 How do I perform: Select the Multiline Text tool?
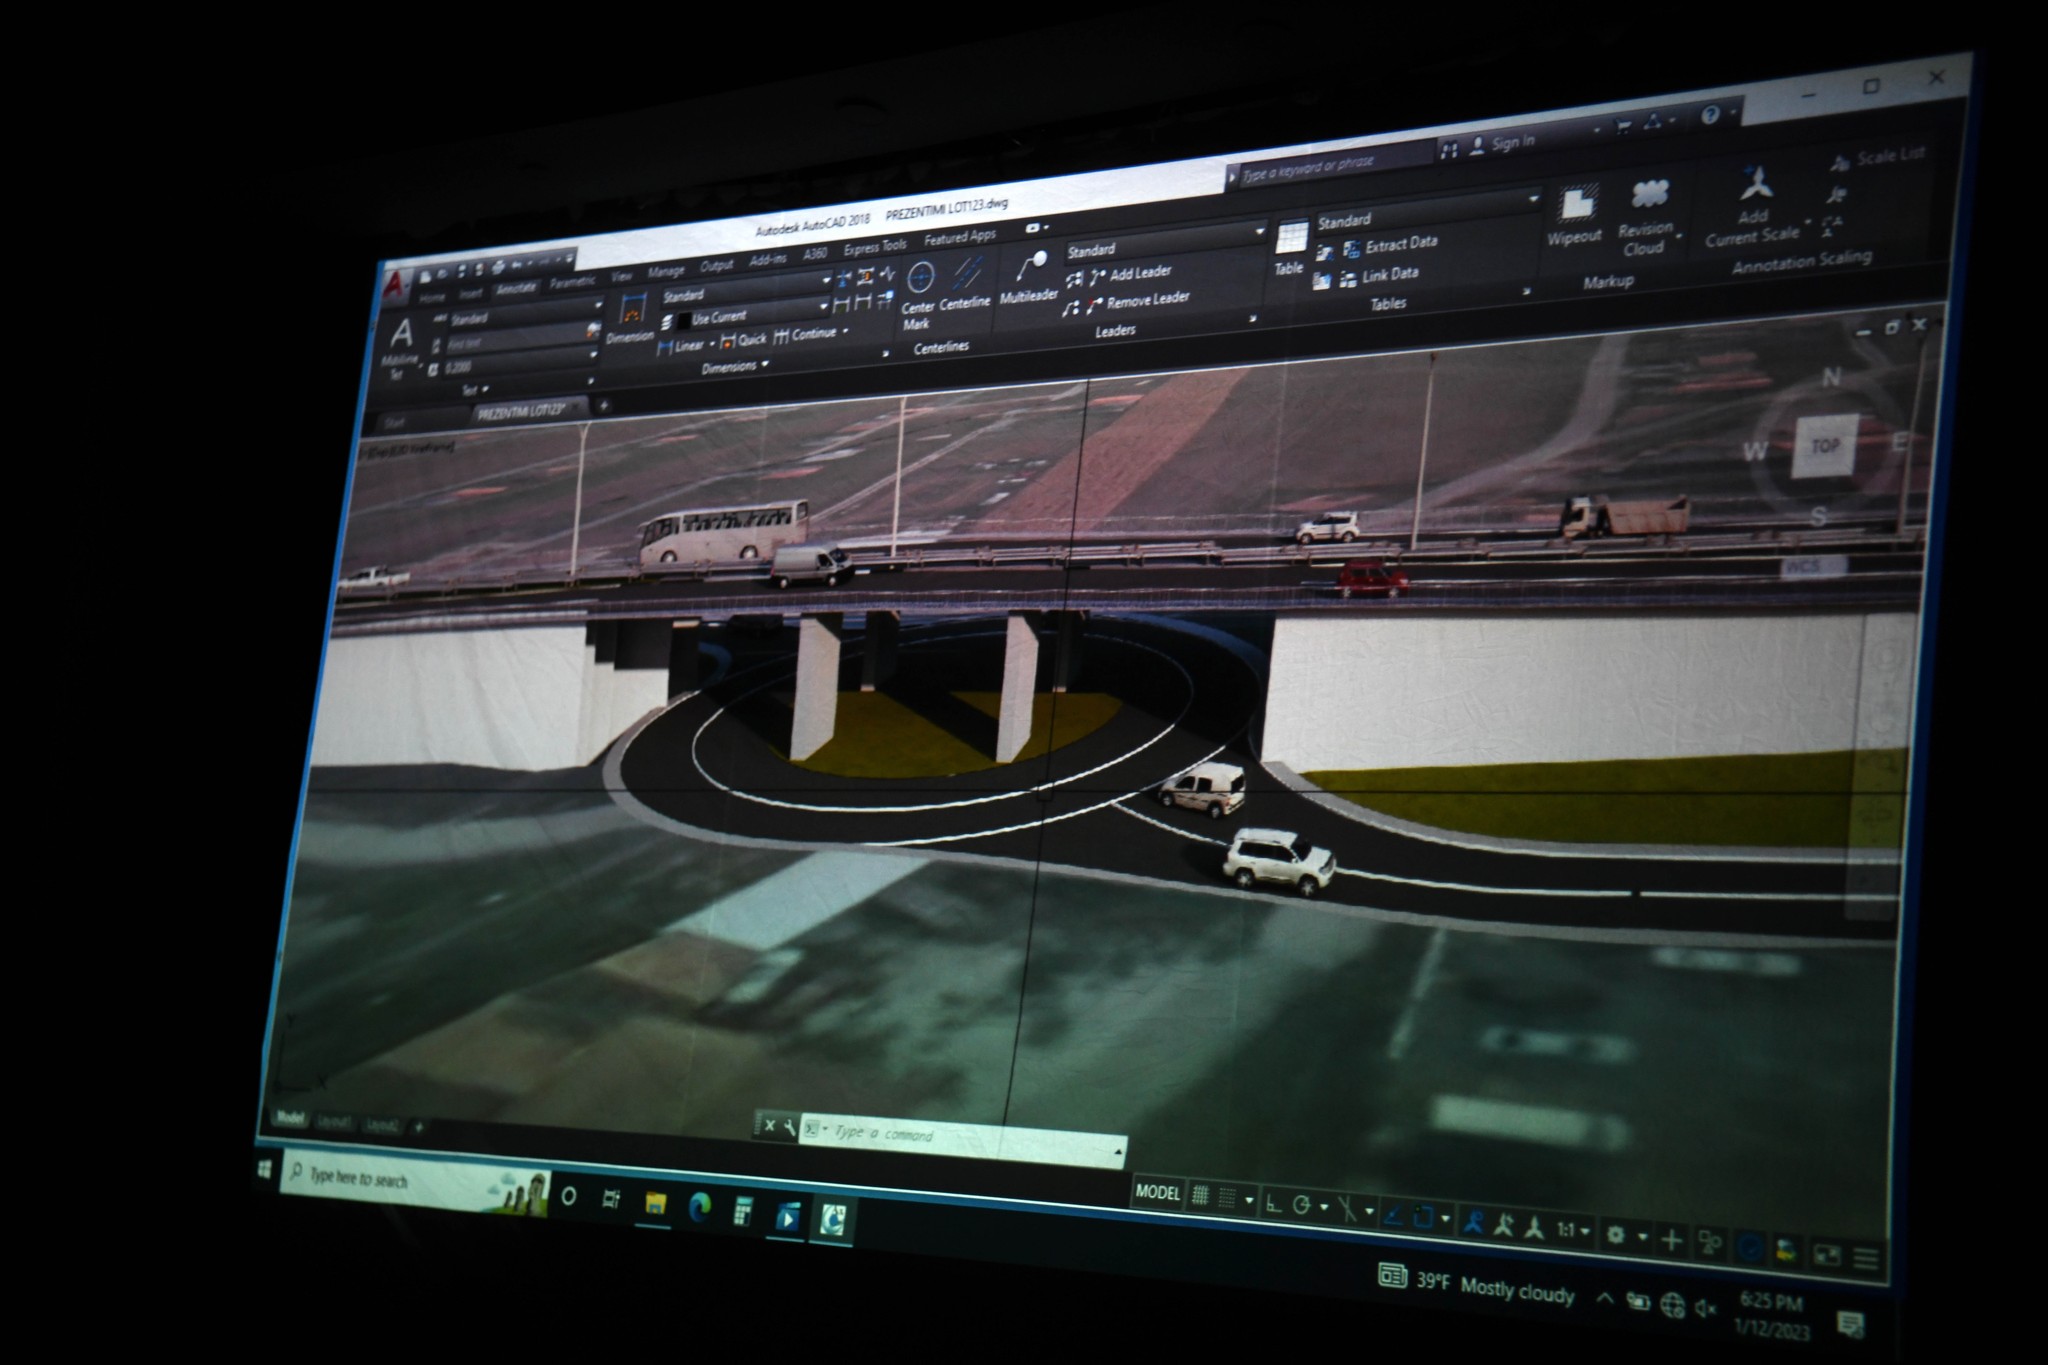[401, 349]
